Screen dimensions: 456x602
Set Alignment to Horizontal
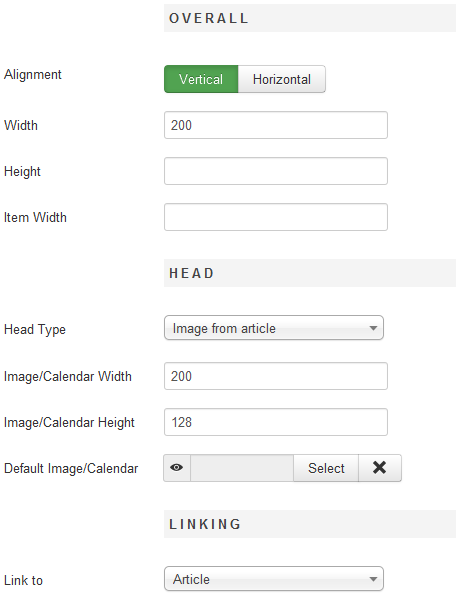pos(282,79)
